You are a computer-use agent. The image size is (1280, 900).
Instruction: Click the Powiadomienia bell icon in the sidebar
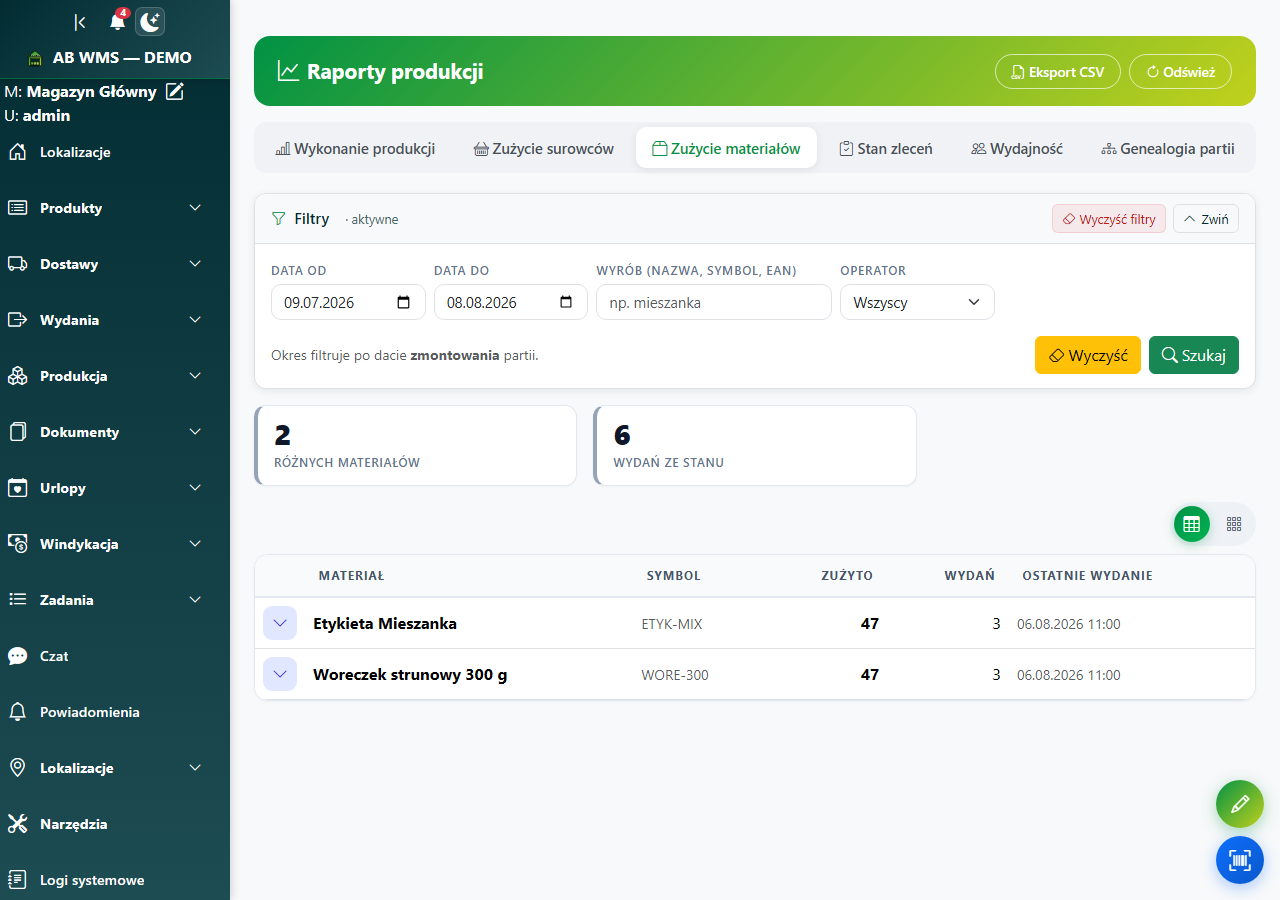click(17, 712)
